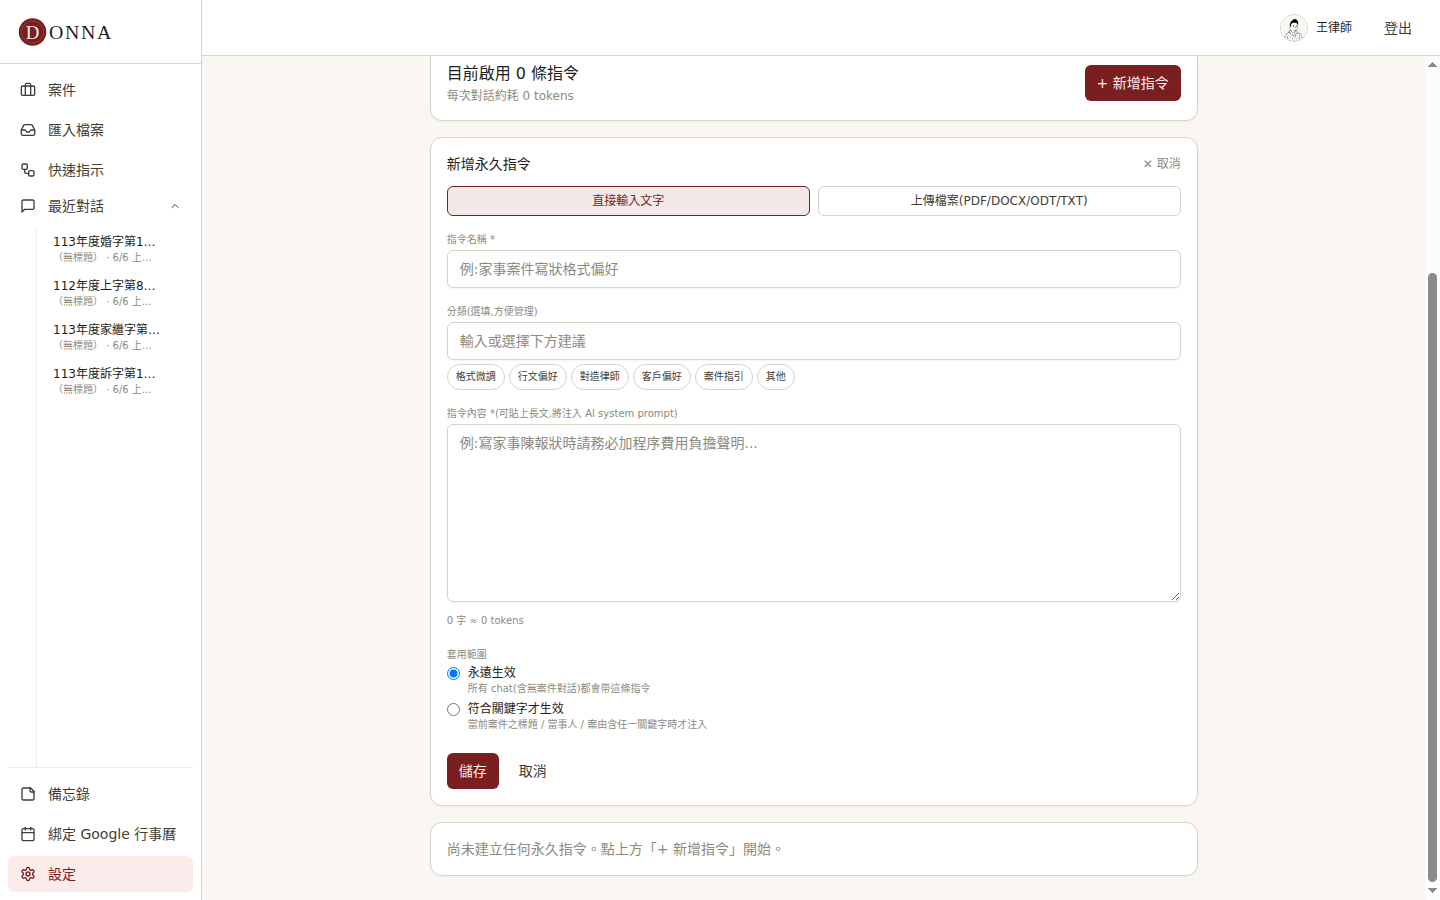Choose the 案件指引 category chip
The width and height of the screenshot is (1440, 900).
point(724,377)
